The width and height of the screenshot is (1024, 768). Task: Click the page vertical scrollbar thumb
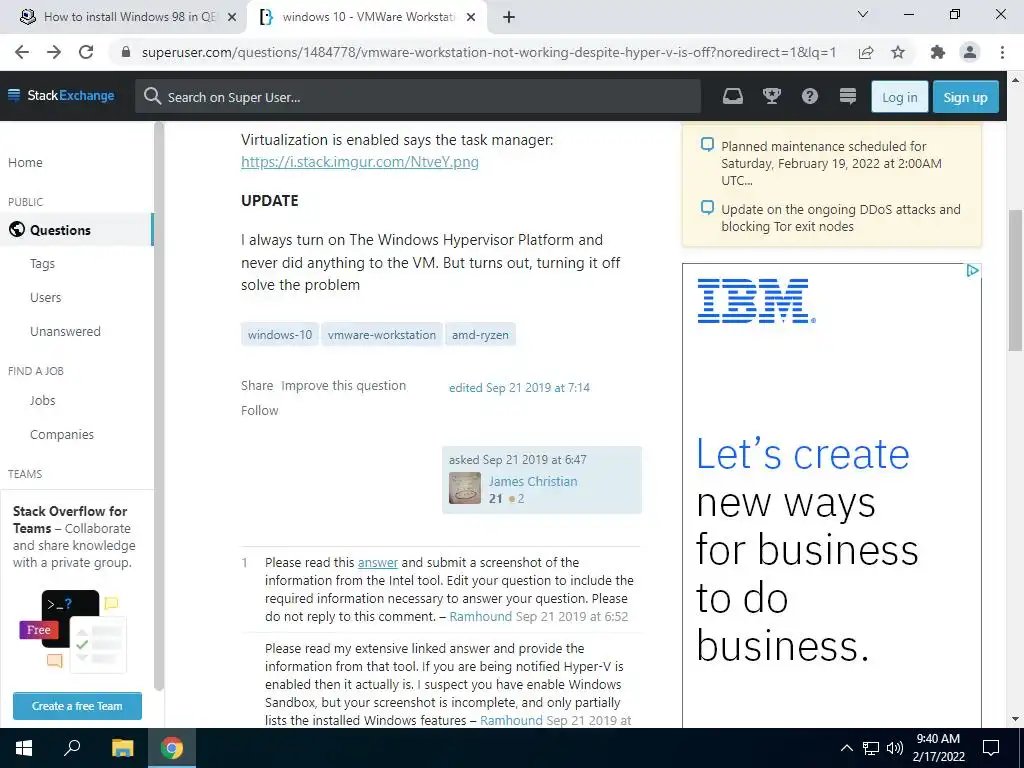[x=1016, y=281]
